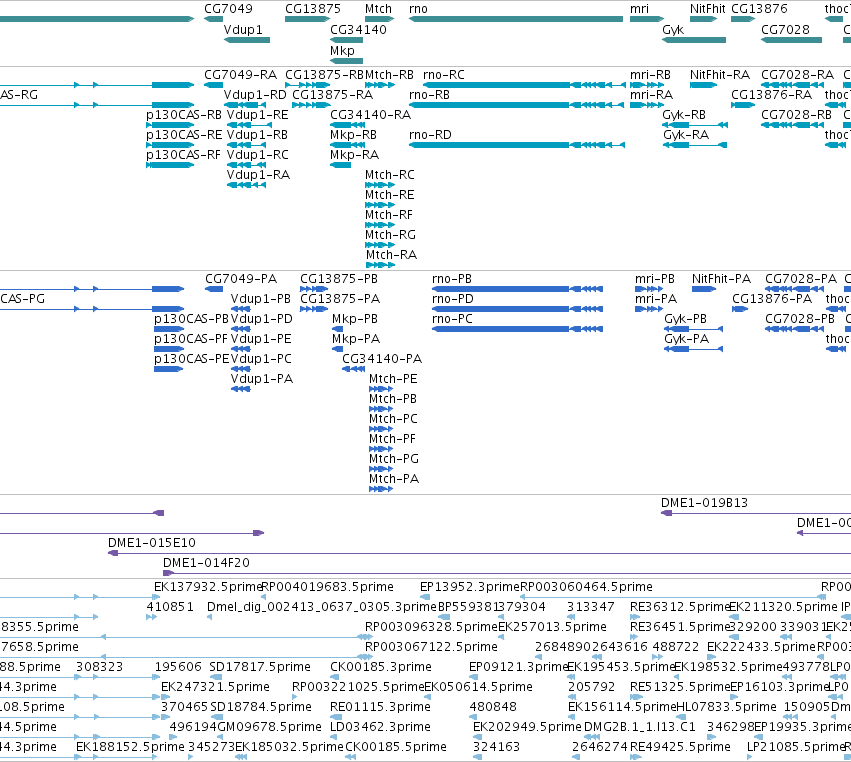The width and height of the screenshot is (851, 762).
Task: Click transcript CG7028-RB
Action: pyautogui.click(x=796, y=115)
